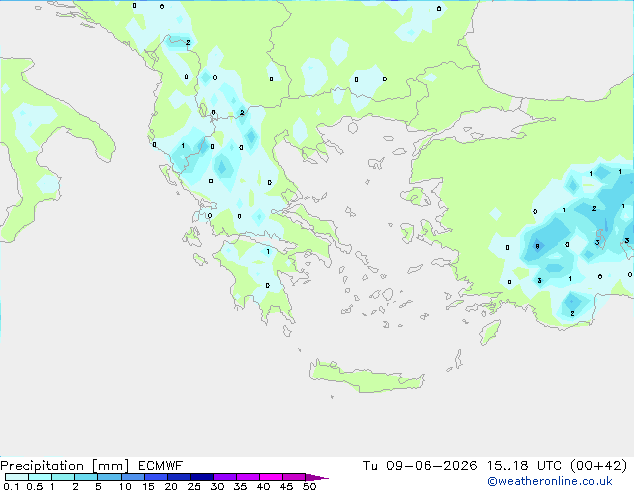
Task: Click the 10–15 mm blue legend swatch
Action: point(133,477)
